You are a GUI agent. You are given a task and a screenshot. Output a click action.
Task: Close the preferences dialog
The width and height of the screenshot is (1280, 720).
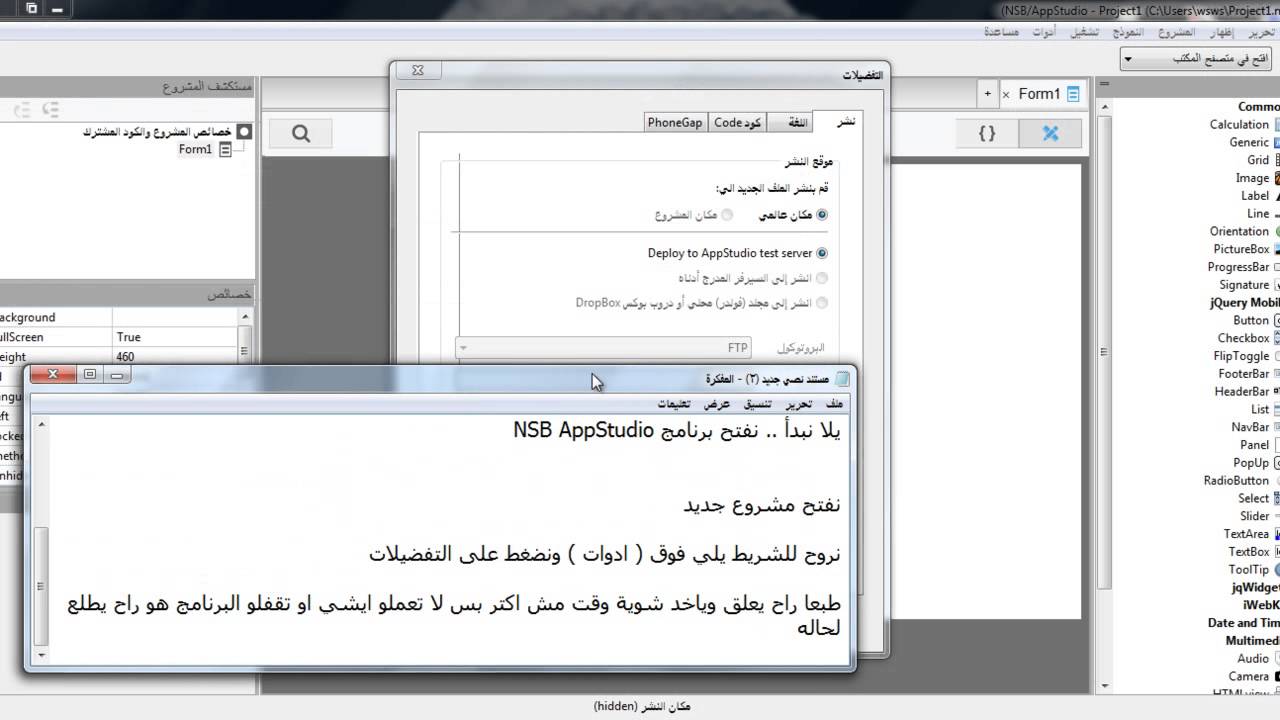pos(418,71)
